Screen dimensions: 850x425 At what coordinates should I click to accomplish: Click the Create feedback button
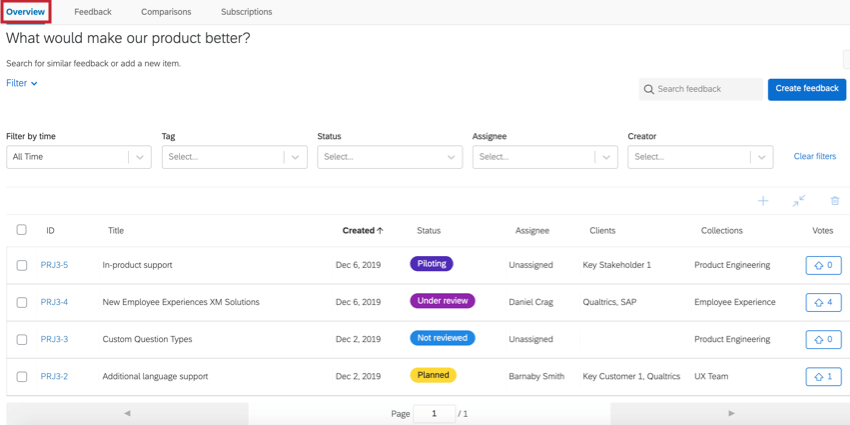click(x=807, y=89)
